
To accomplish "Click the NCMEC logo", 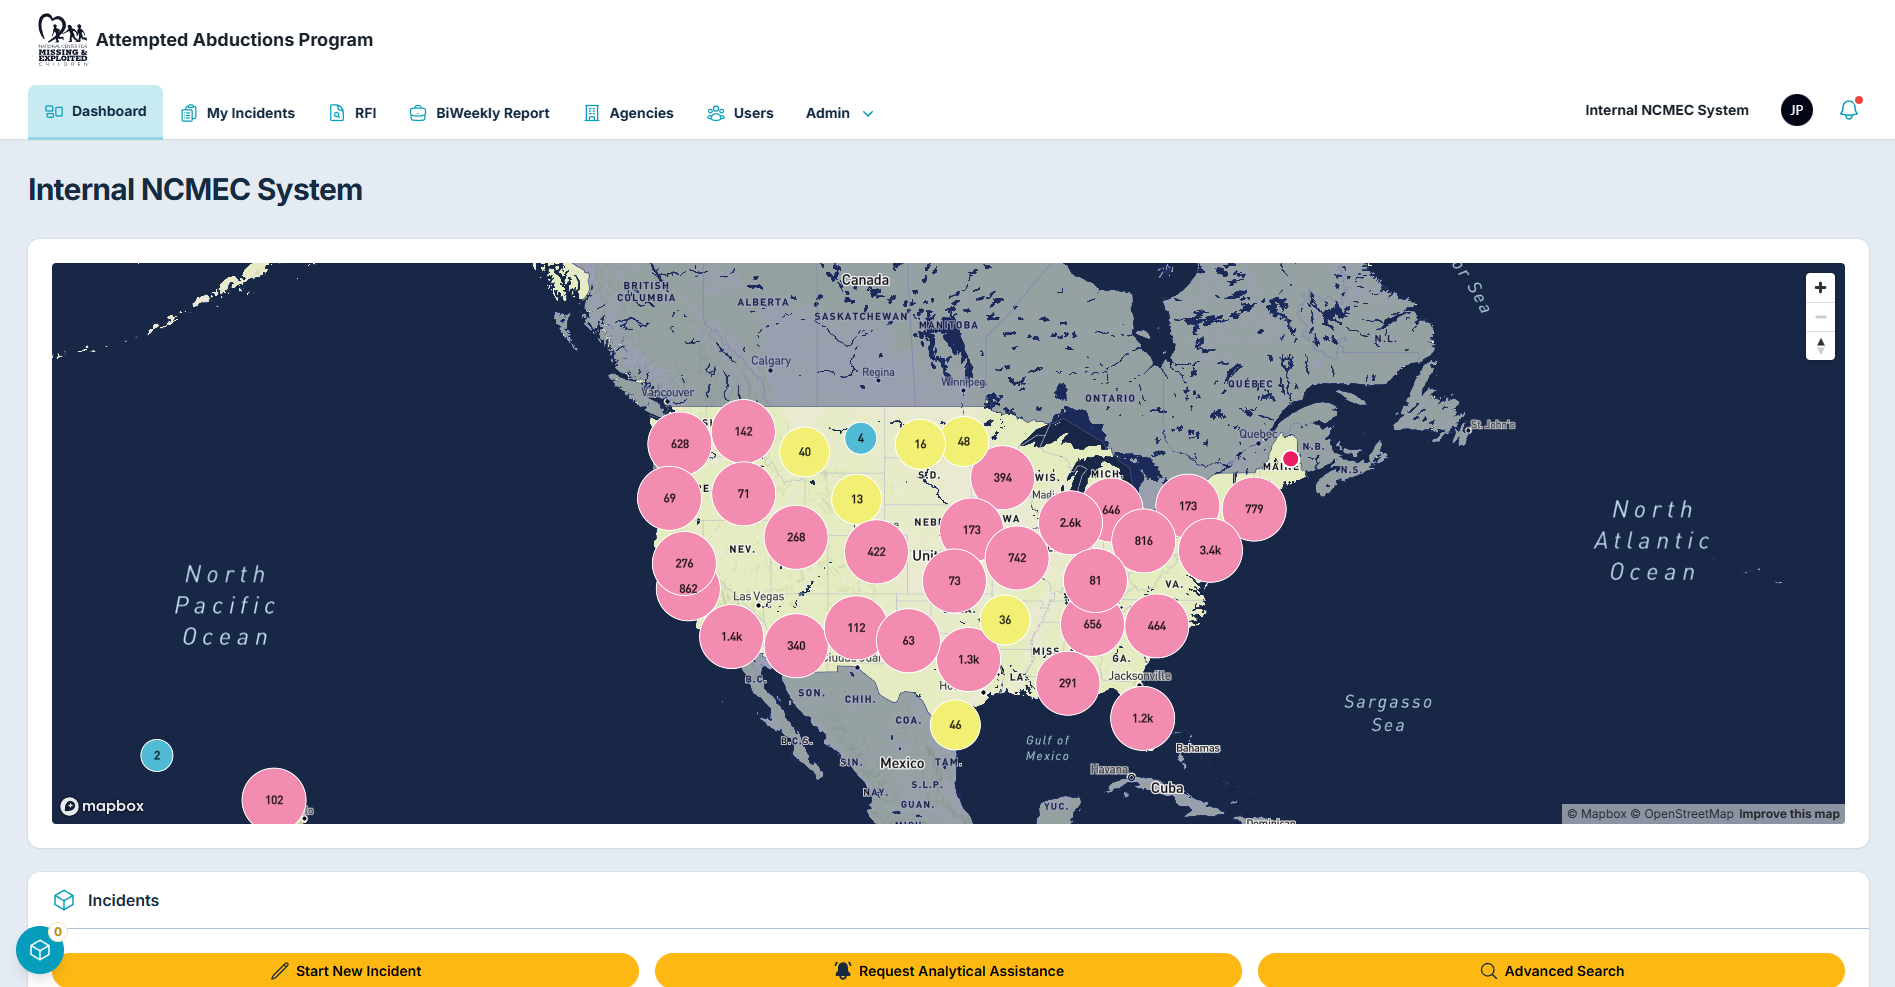I will pyautogui.click(x=62, y=40).
